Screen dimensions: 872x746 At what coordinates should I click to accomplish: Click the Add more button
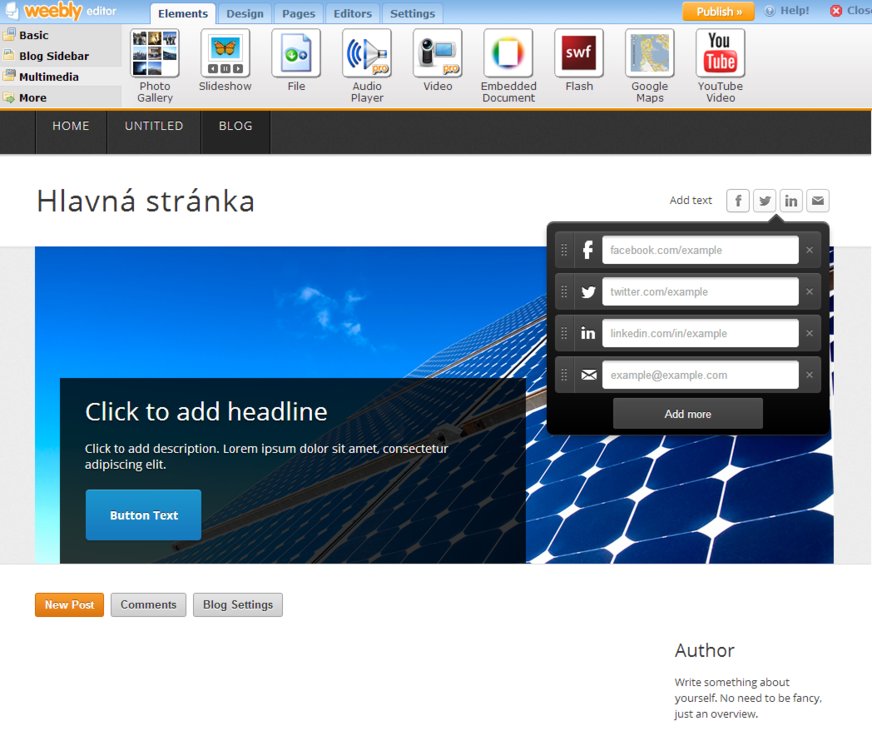click(688, 414)
